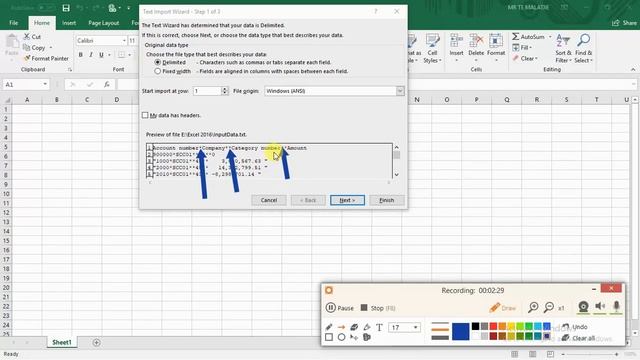Open recorder text size 17 dropdown
The image size is (640, 360).
pos(416,327)
